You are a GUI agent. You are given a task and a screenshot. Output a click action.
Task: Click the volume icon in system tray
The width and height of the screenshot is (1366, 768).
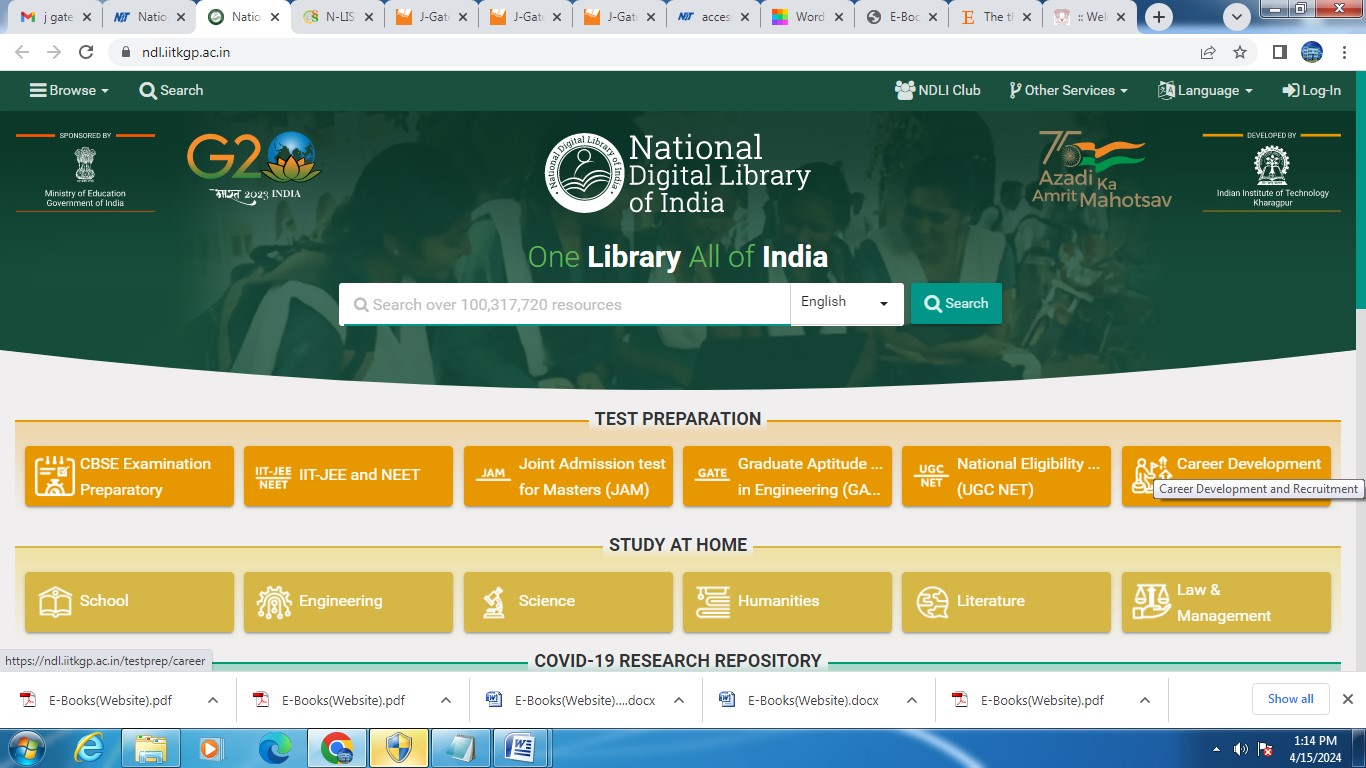click(1241, 748)
